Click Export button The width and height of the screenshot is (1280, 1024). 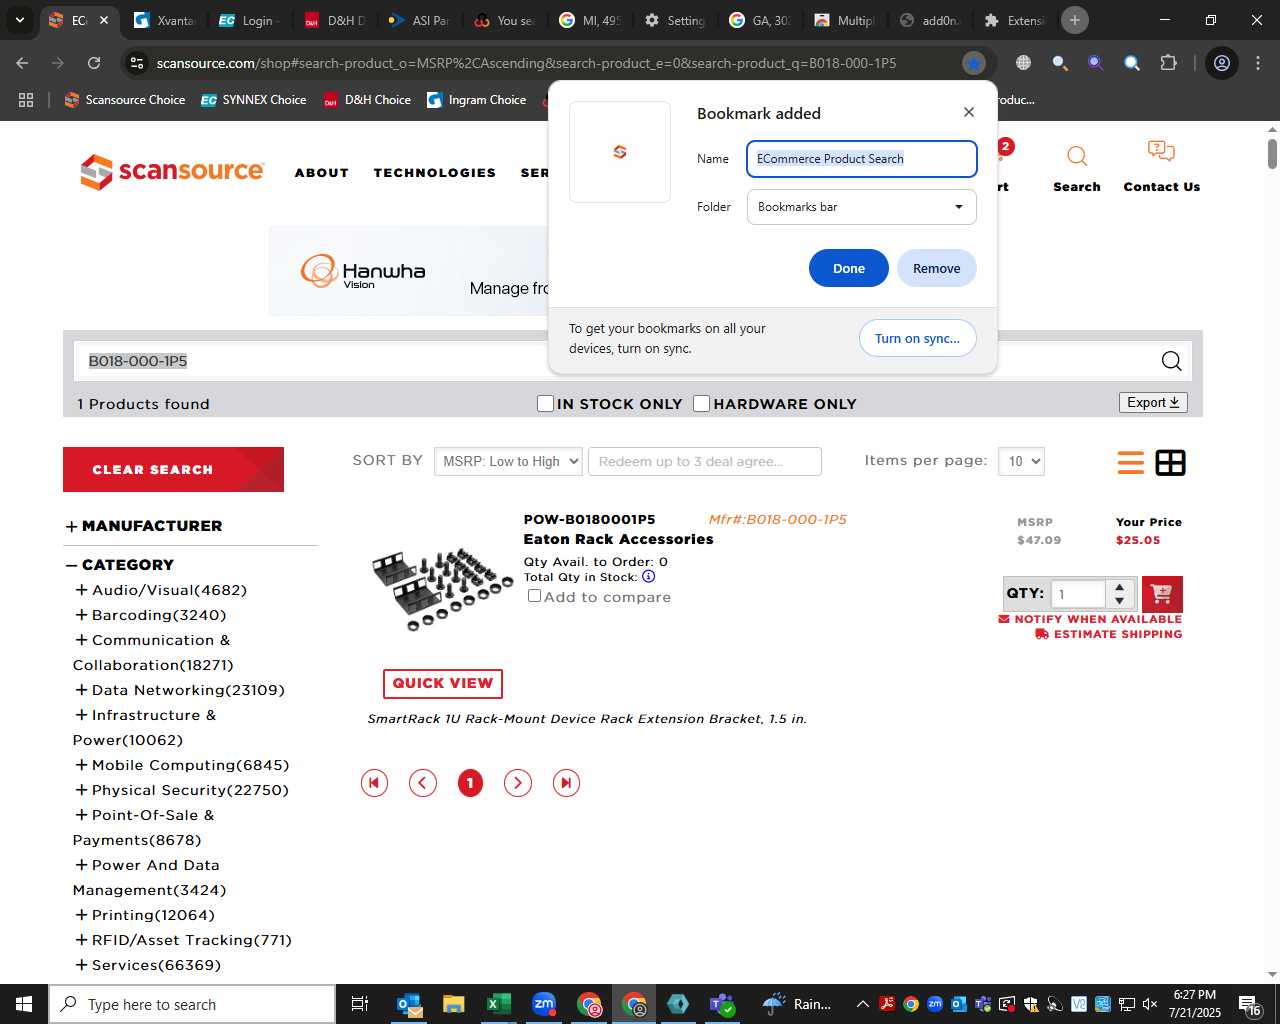point(1153,402)
